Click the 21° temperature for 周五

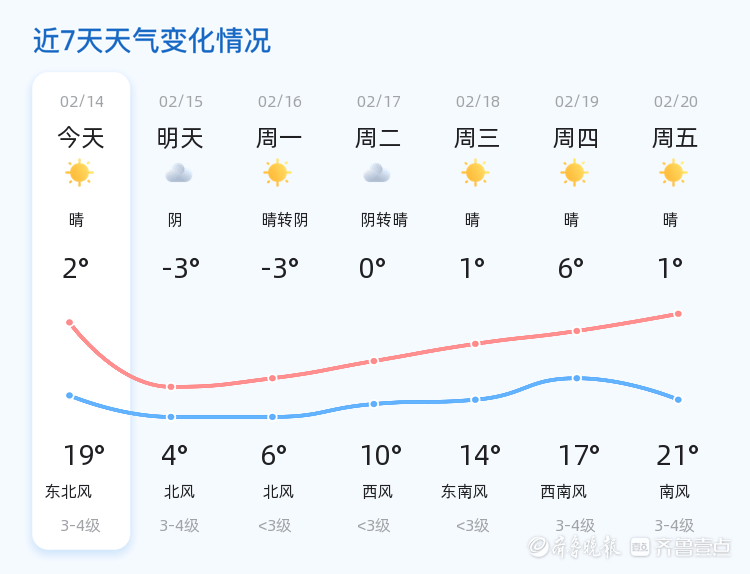(677, 456)
